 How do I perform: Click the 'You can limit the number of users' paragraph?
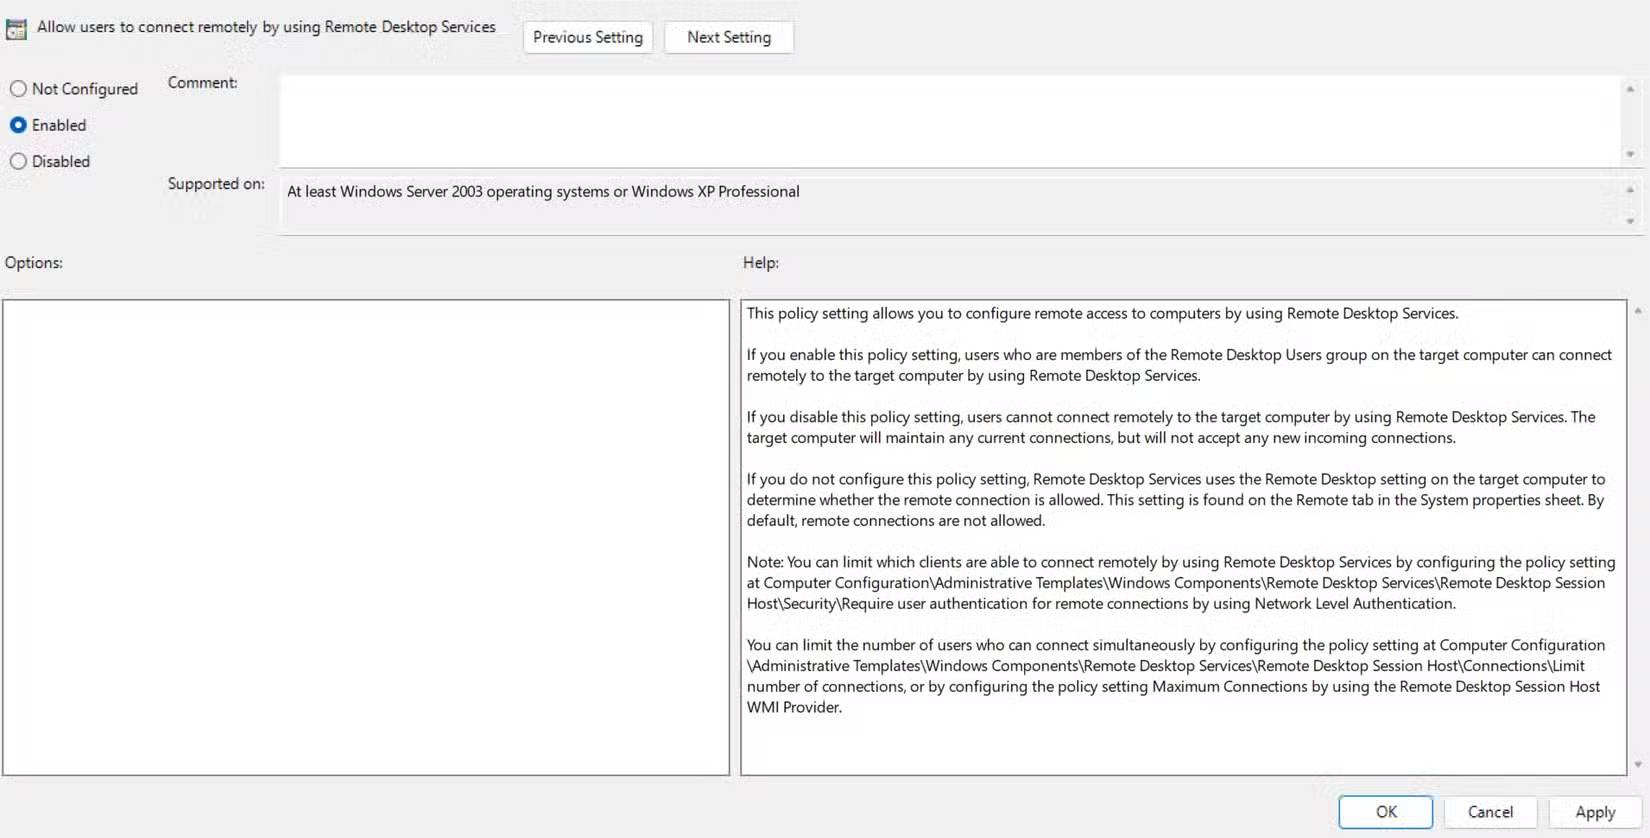pos(1176,676)
